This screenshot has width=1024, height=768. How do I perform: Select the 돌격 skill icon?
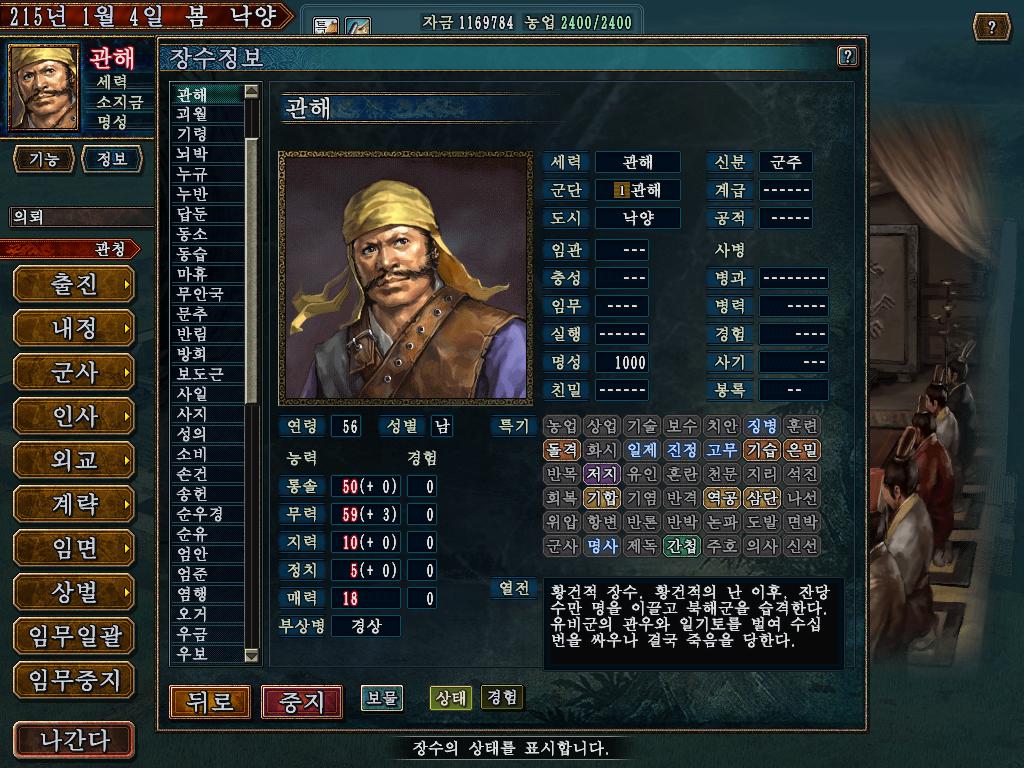(562, 449)
